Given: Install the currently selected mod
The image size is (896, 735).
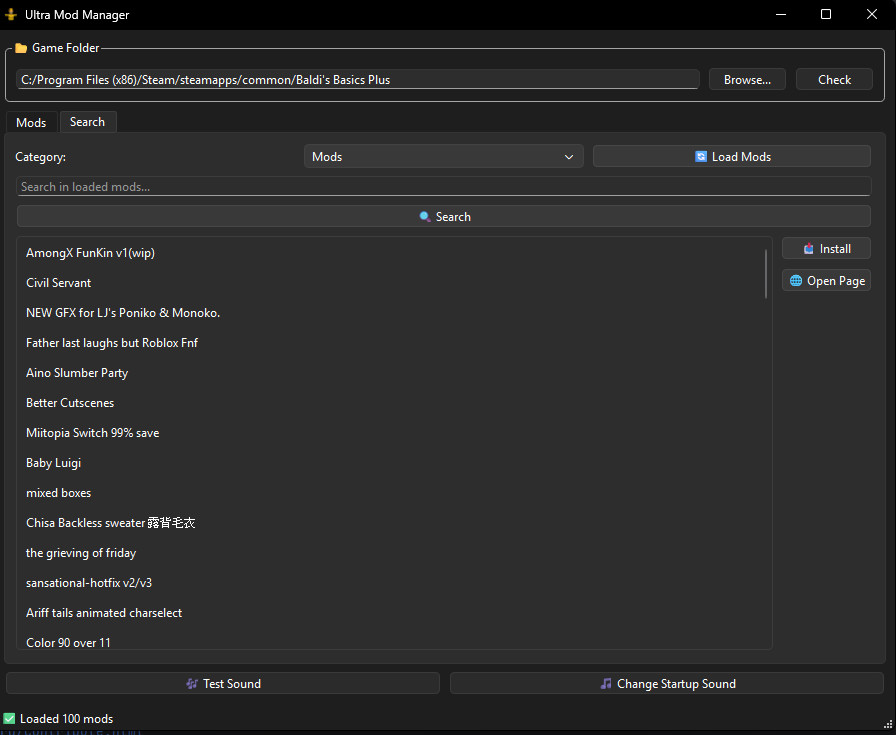Looking at the screenshot, I should tap(826, 248).
